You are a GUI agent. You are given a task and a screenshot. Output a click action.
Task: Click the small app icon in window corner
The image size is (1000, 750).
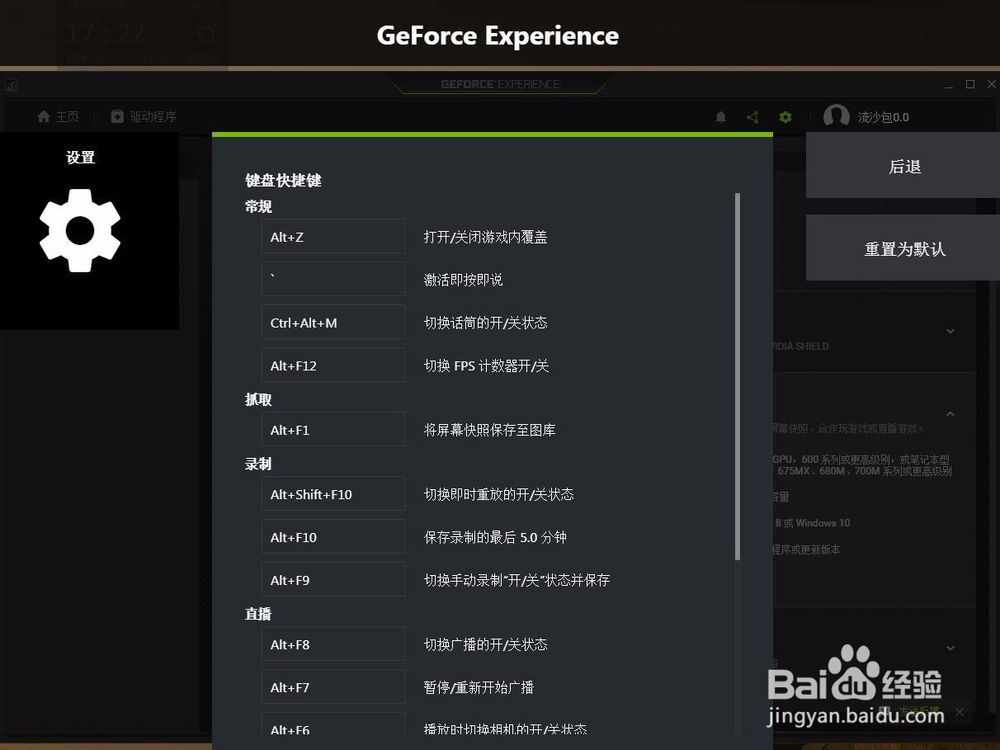pos(12,85)
